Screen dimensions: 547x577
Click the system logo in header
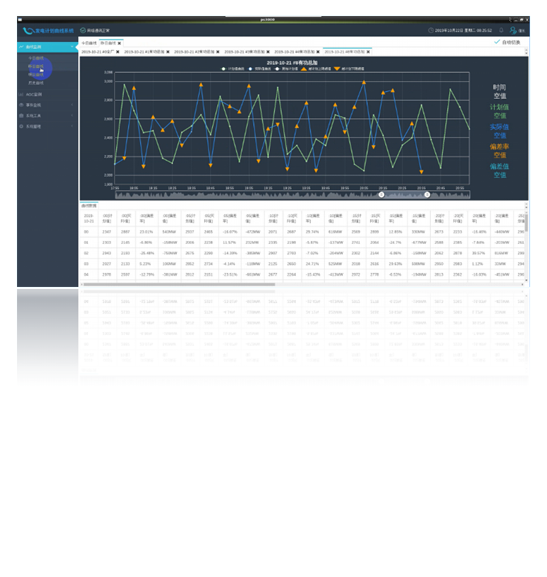[28, 31]
